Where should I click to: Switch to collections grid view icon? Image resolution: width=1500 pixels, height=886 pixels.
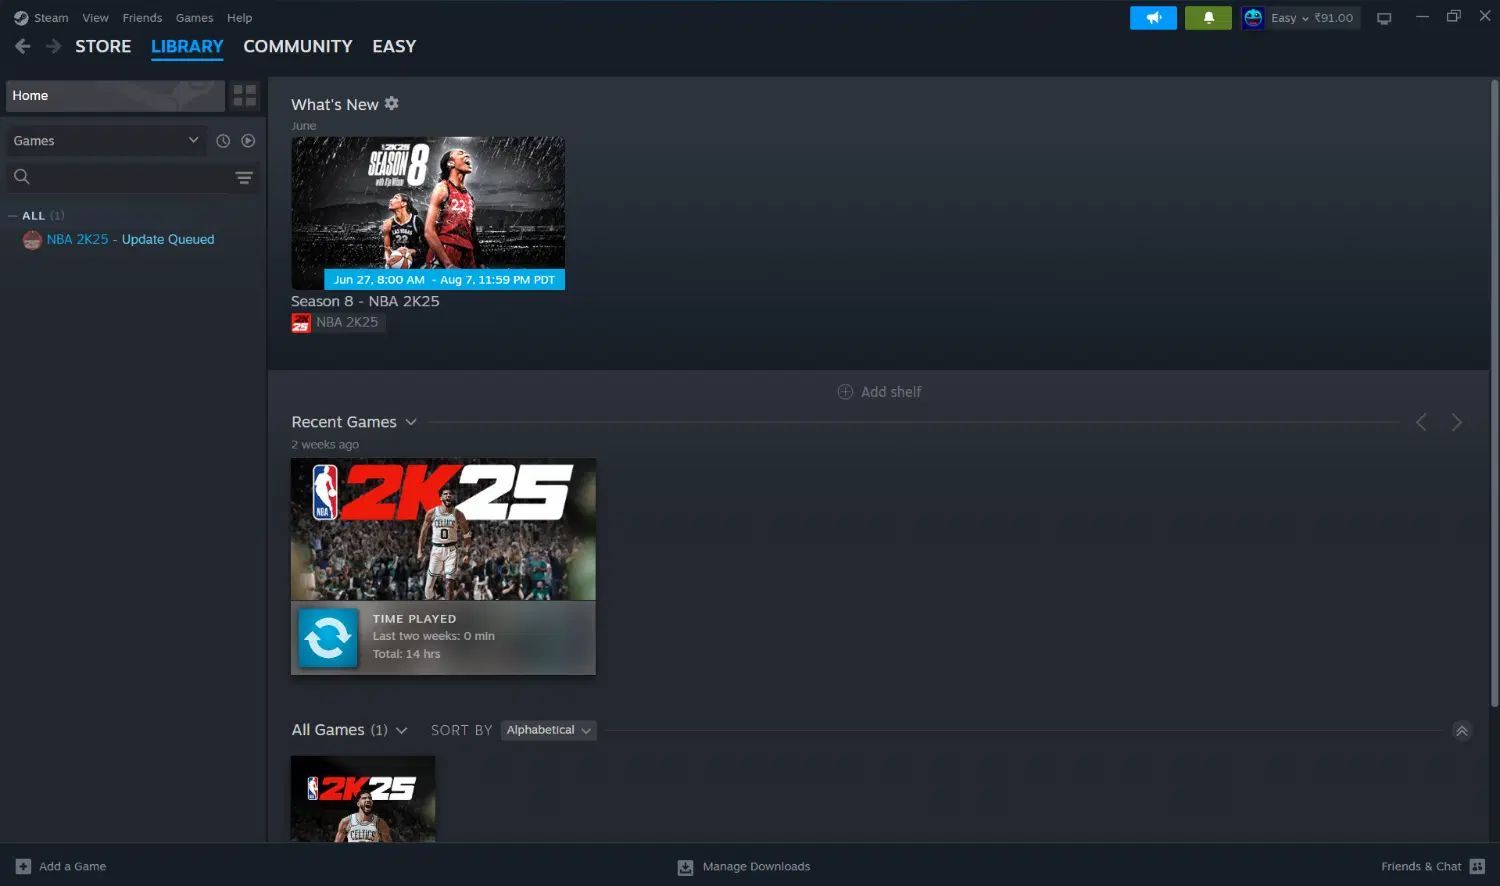(x=245, y=96)
